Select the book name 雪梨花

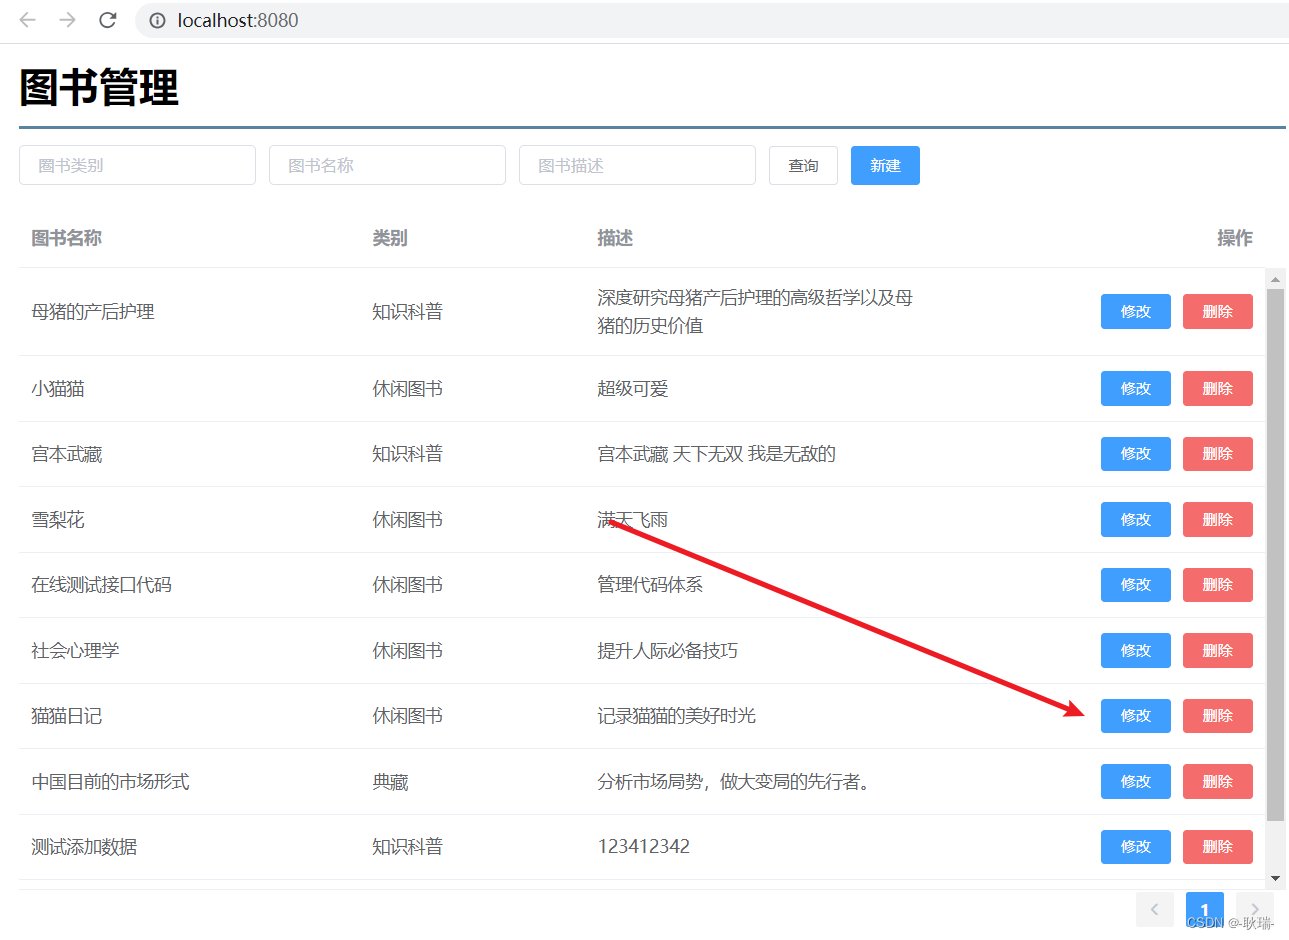pyautogui.click(x=58, y=519)
